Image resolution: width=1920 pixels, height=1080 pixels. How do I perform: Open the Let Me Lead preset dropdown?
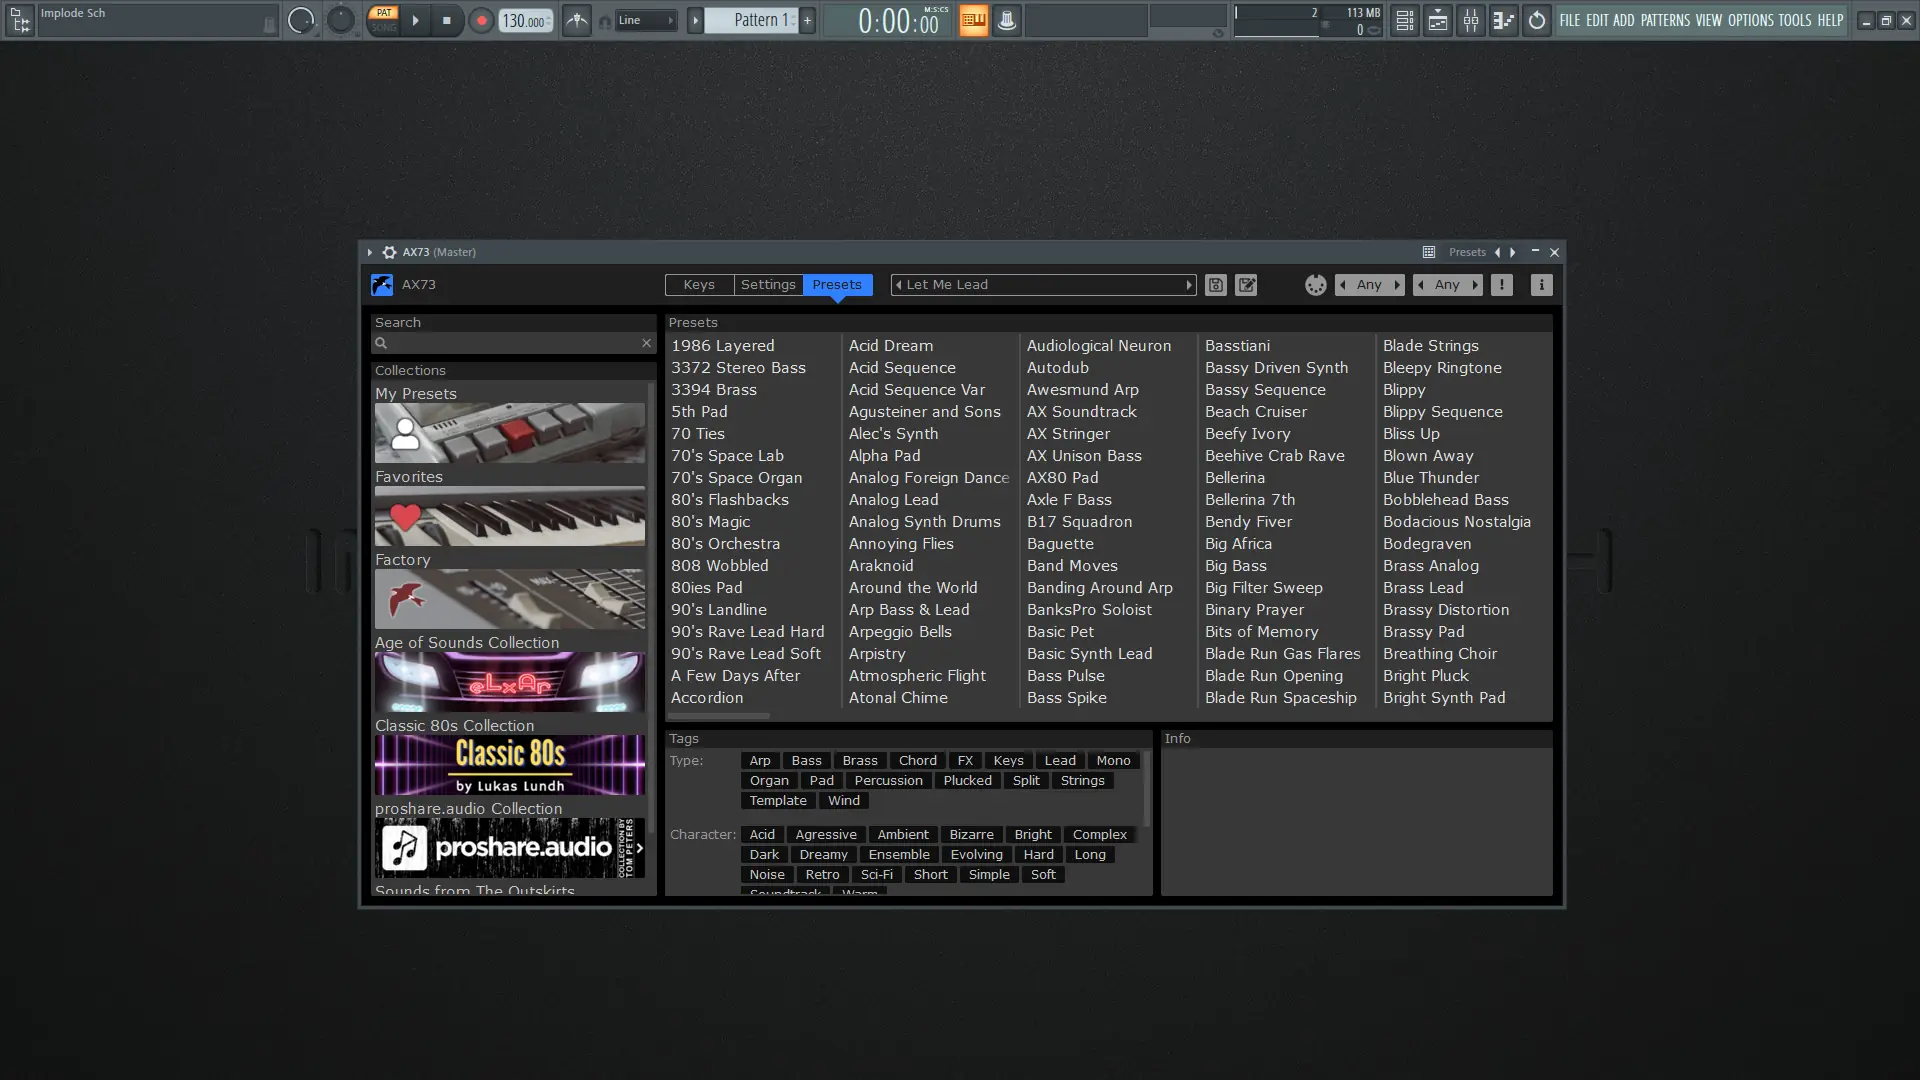pos(1043,285)
